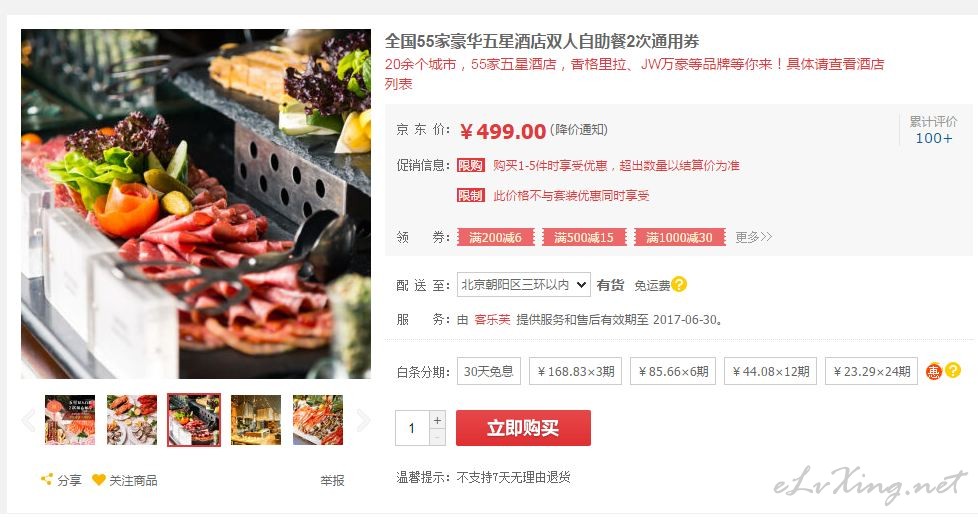Click the red 惠 badge icon
Image resolution: width=978 pixels, height=518 pixels.
(x=934, y=371)
